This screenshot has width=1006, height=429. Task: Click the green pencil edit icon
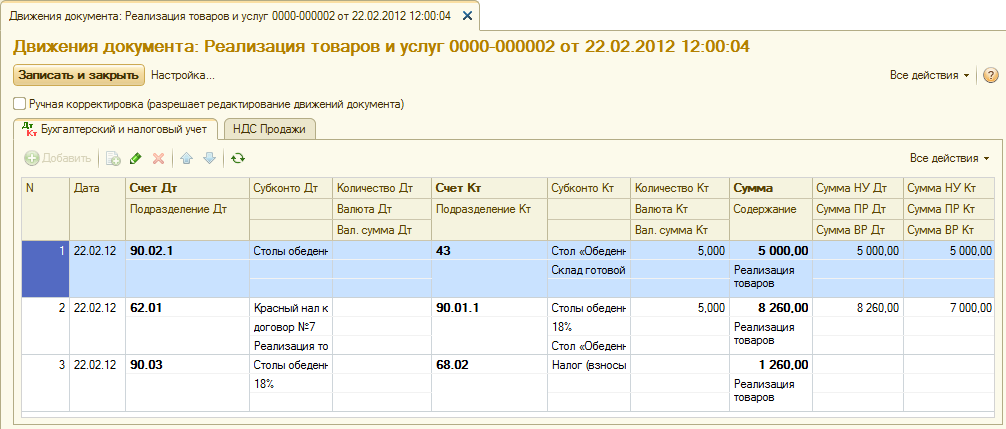coord(135,158)
